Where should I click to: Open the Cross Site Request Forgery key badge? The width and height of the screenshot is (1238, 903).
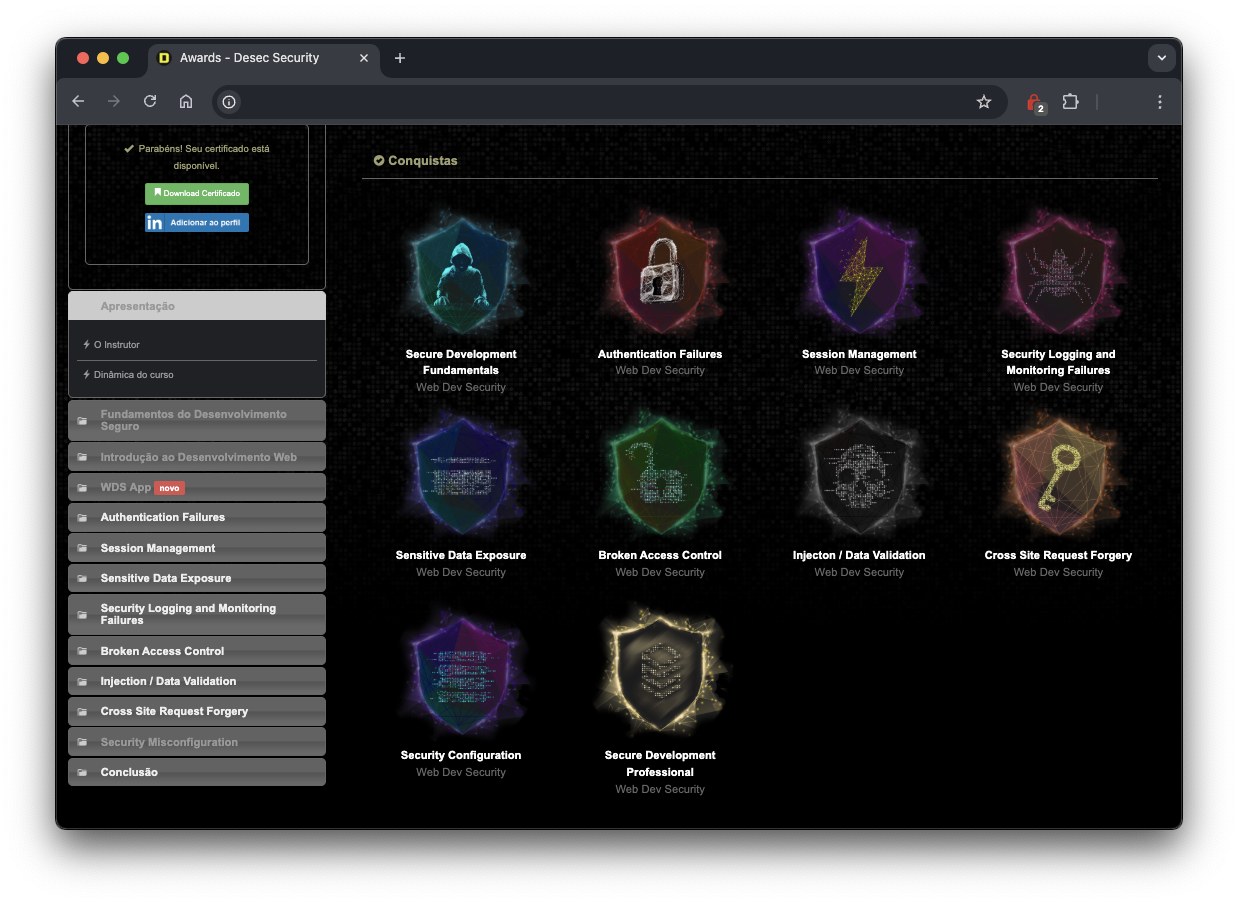(x=1058, y=474)
